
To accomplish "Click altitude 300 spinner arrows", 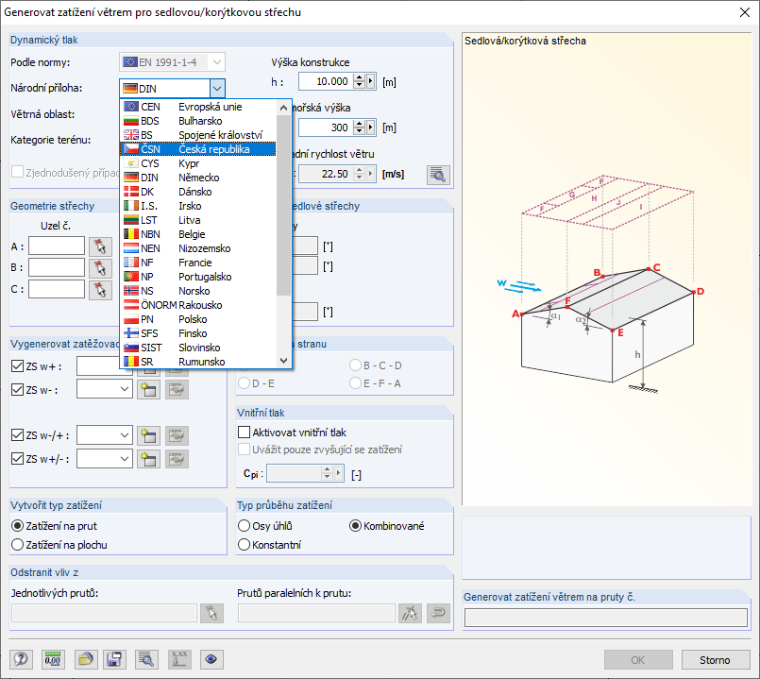I will 359,127.
